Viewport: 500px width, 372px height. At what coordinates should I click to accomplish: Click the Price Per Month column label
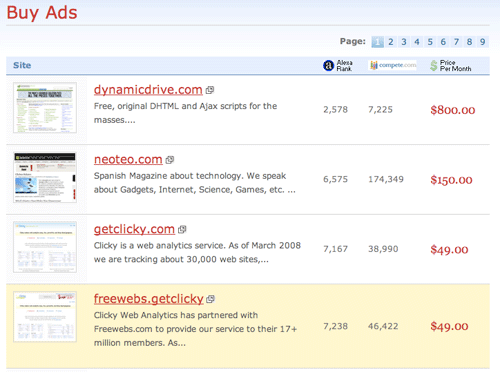pos(456,66)
